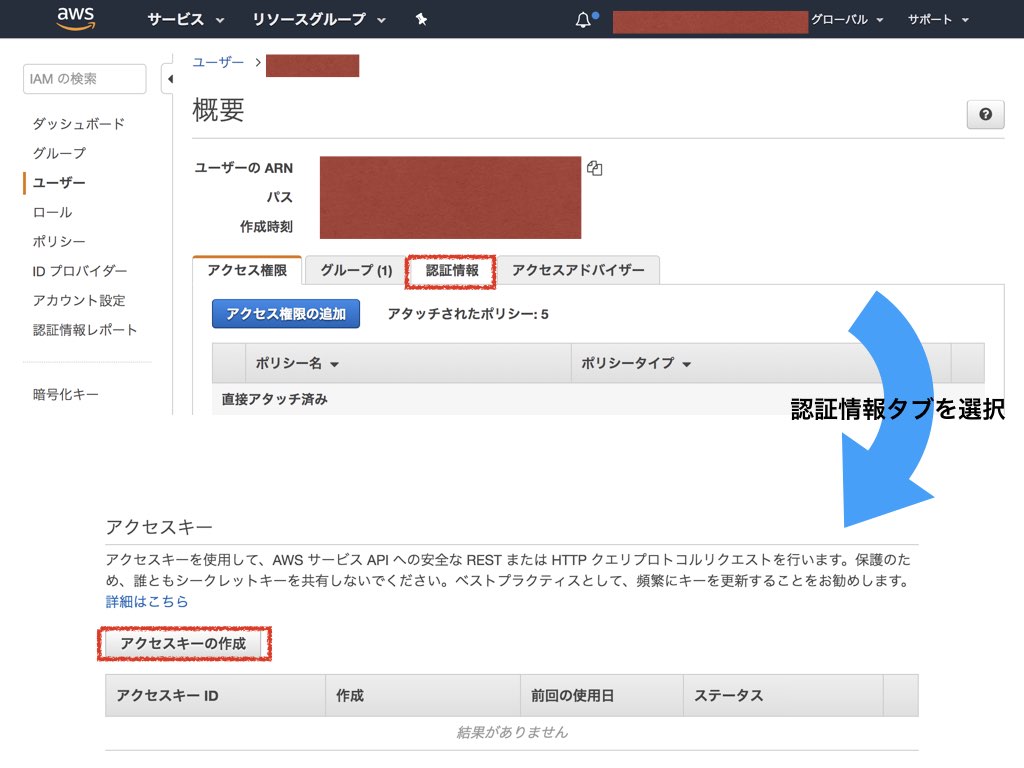Collapse the sidebar with the arrow handle

(168, 79)
